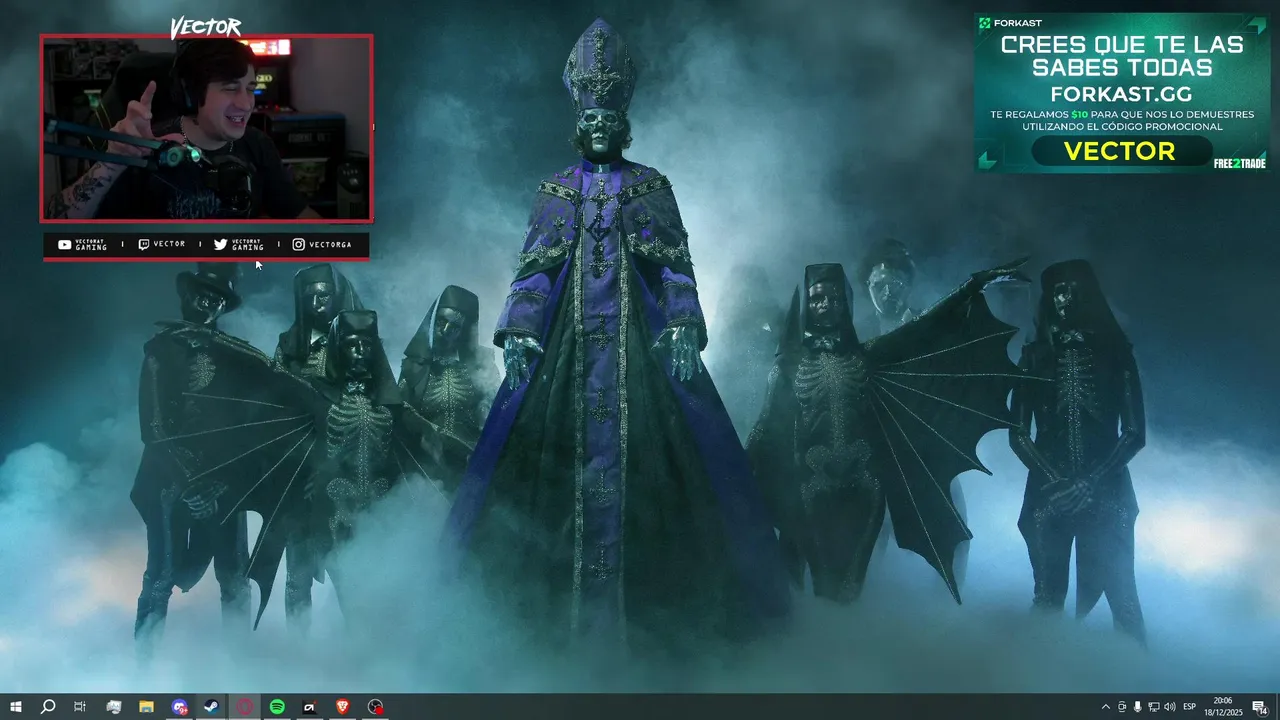Click the yellow VECTOR promo code text

coord(1119,151)
